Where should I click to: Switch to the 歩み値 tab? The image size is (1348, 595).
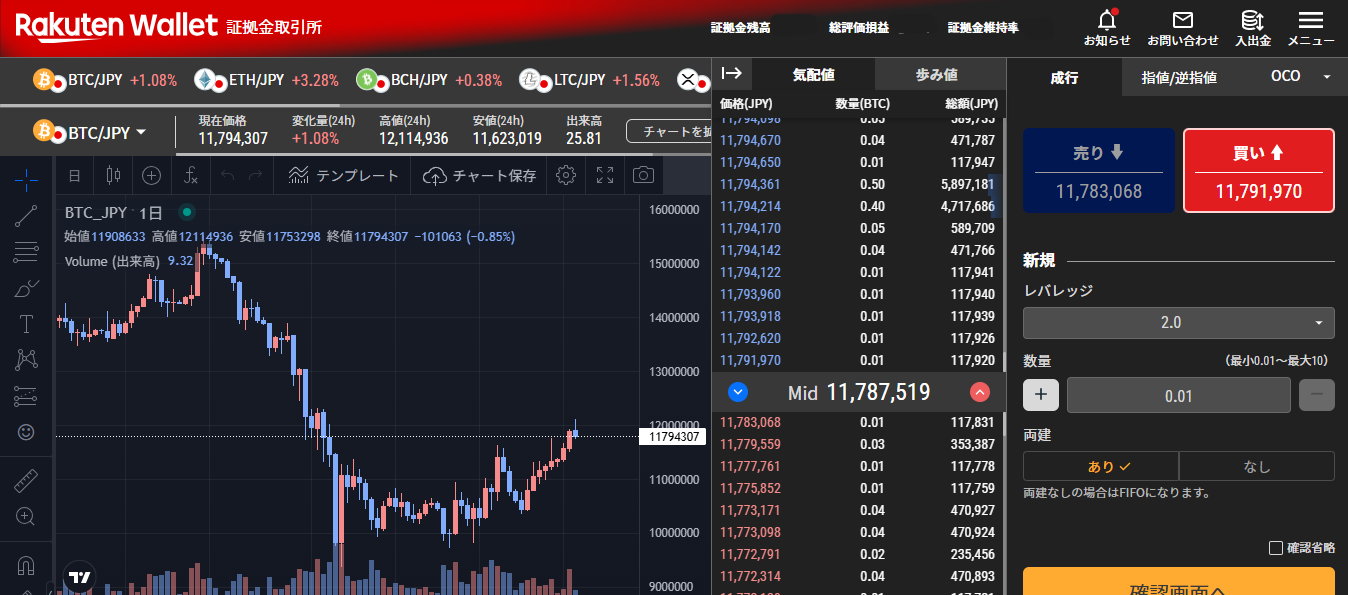(x=936, y=75)
